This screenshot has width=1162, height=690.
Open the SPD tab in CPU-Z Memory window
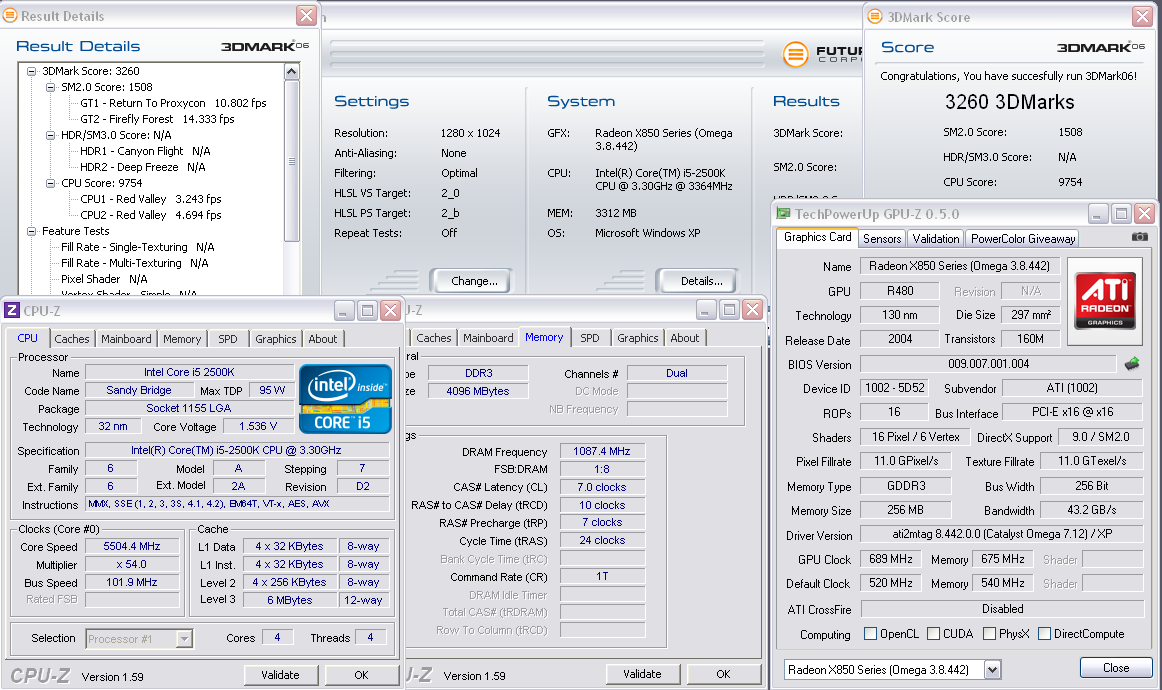click(x=590, y=338)
